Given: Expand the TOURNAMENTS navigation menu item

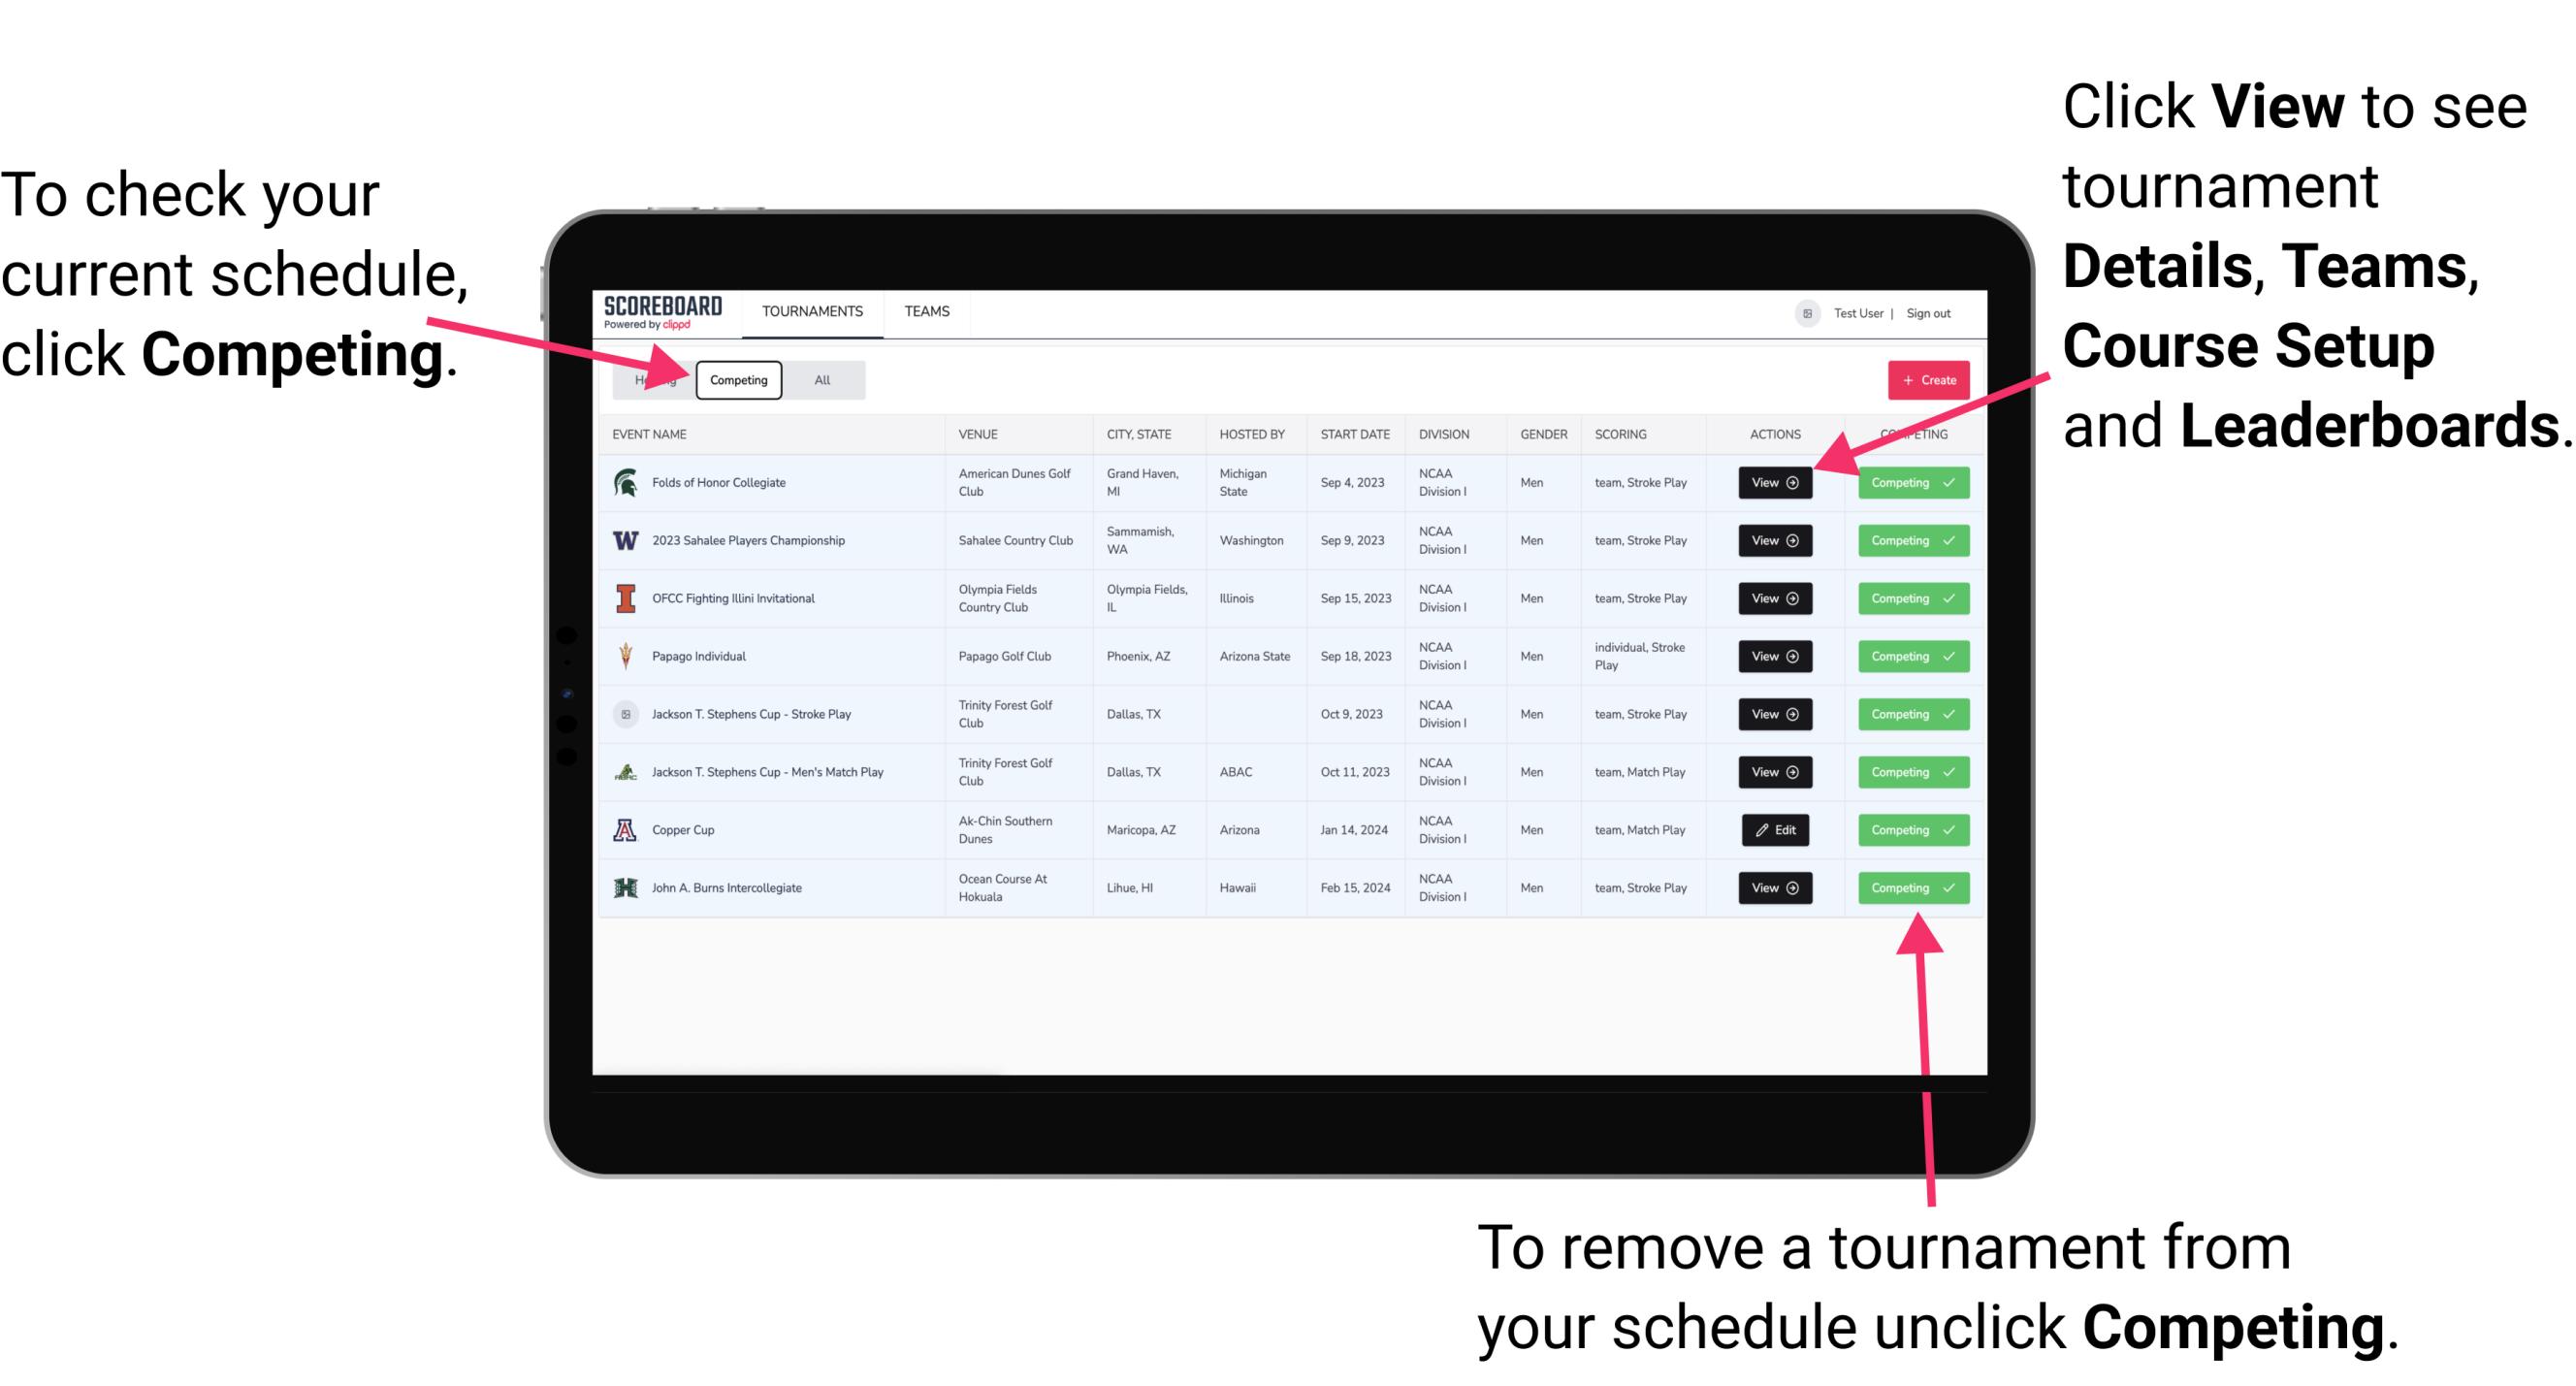Looking at the screenshot, I should click(x=814, y=312).
